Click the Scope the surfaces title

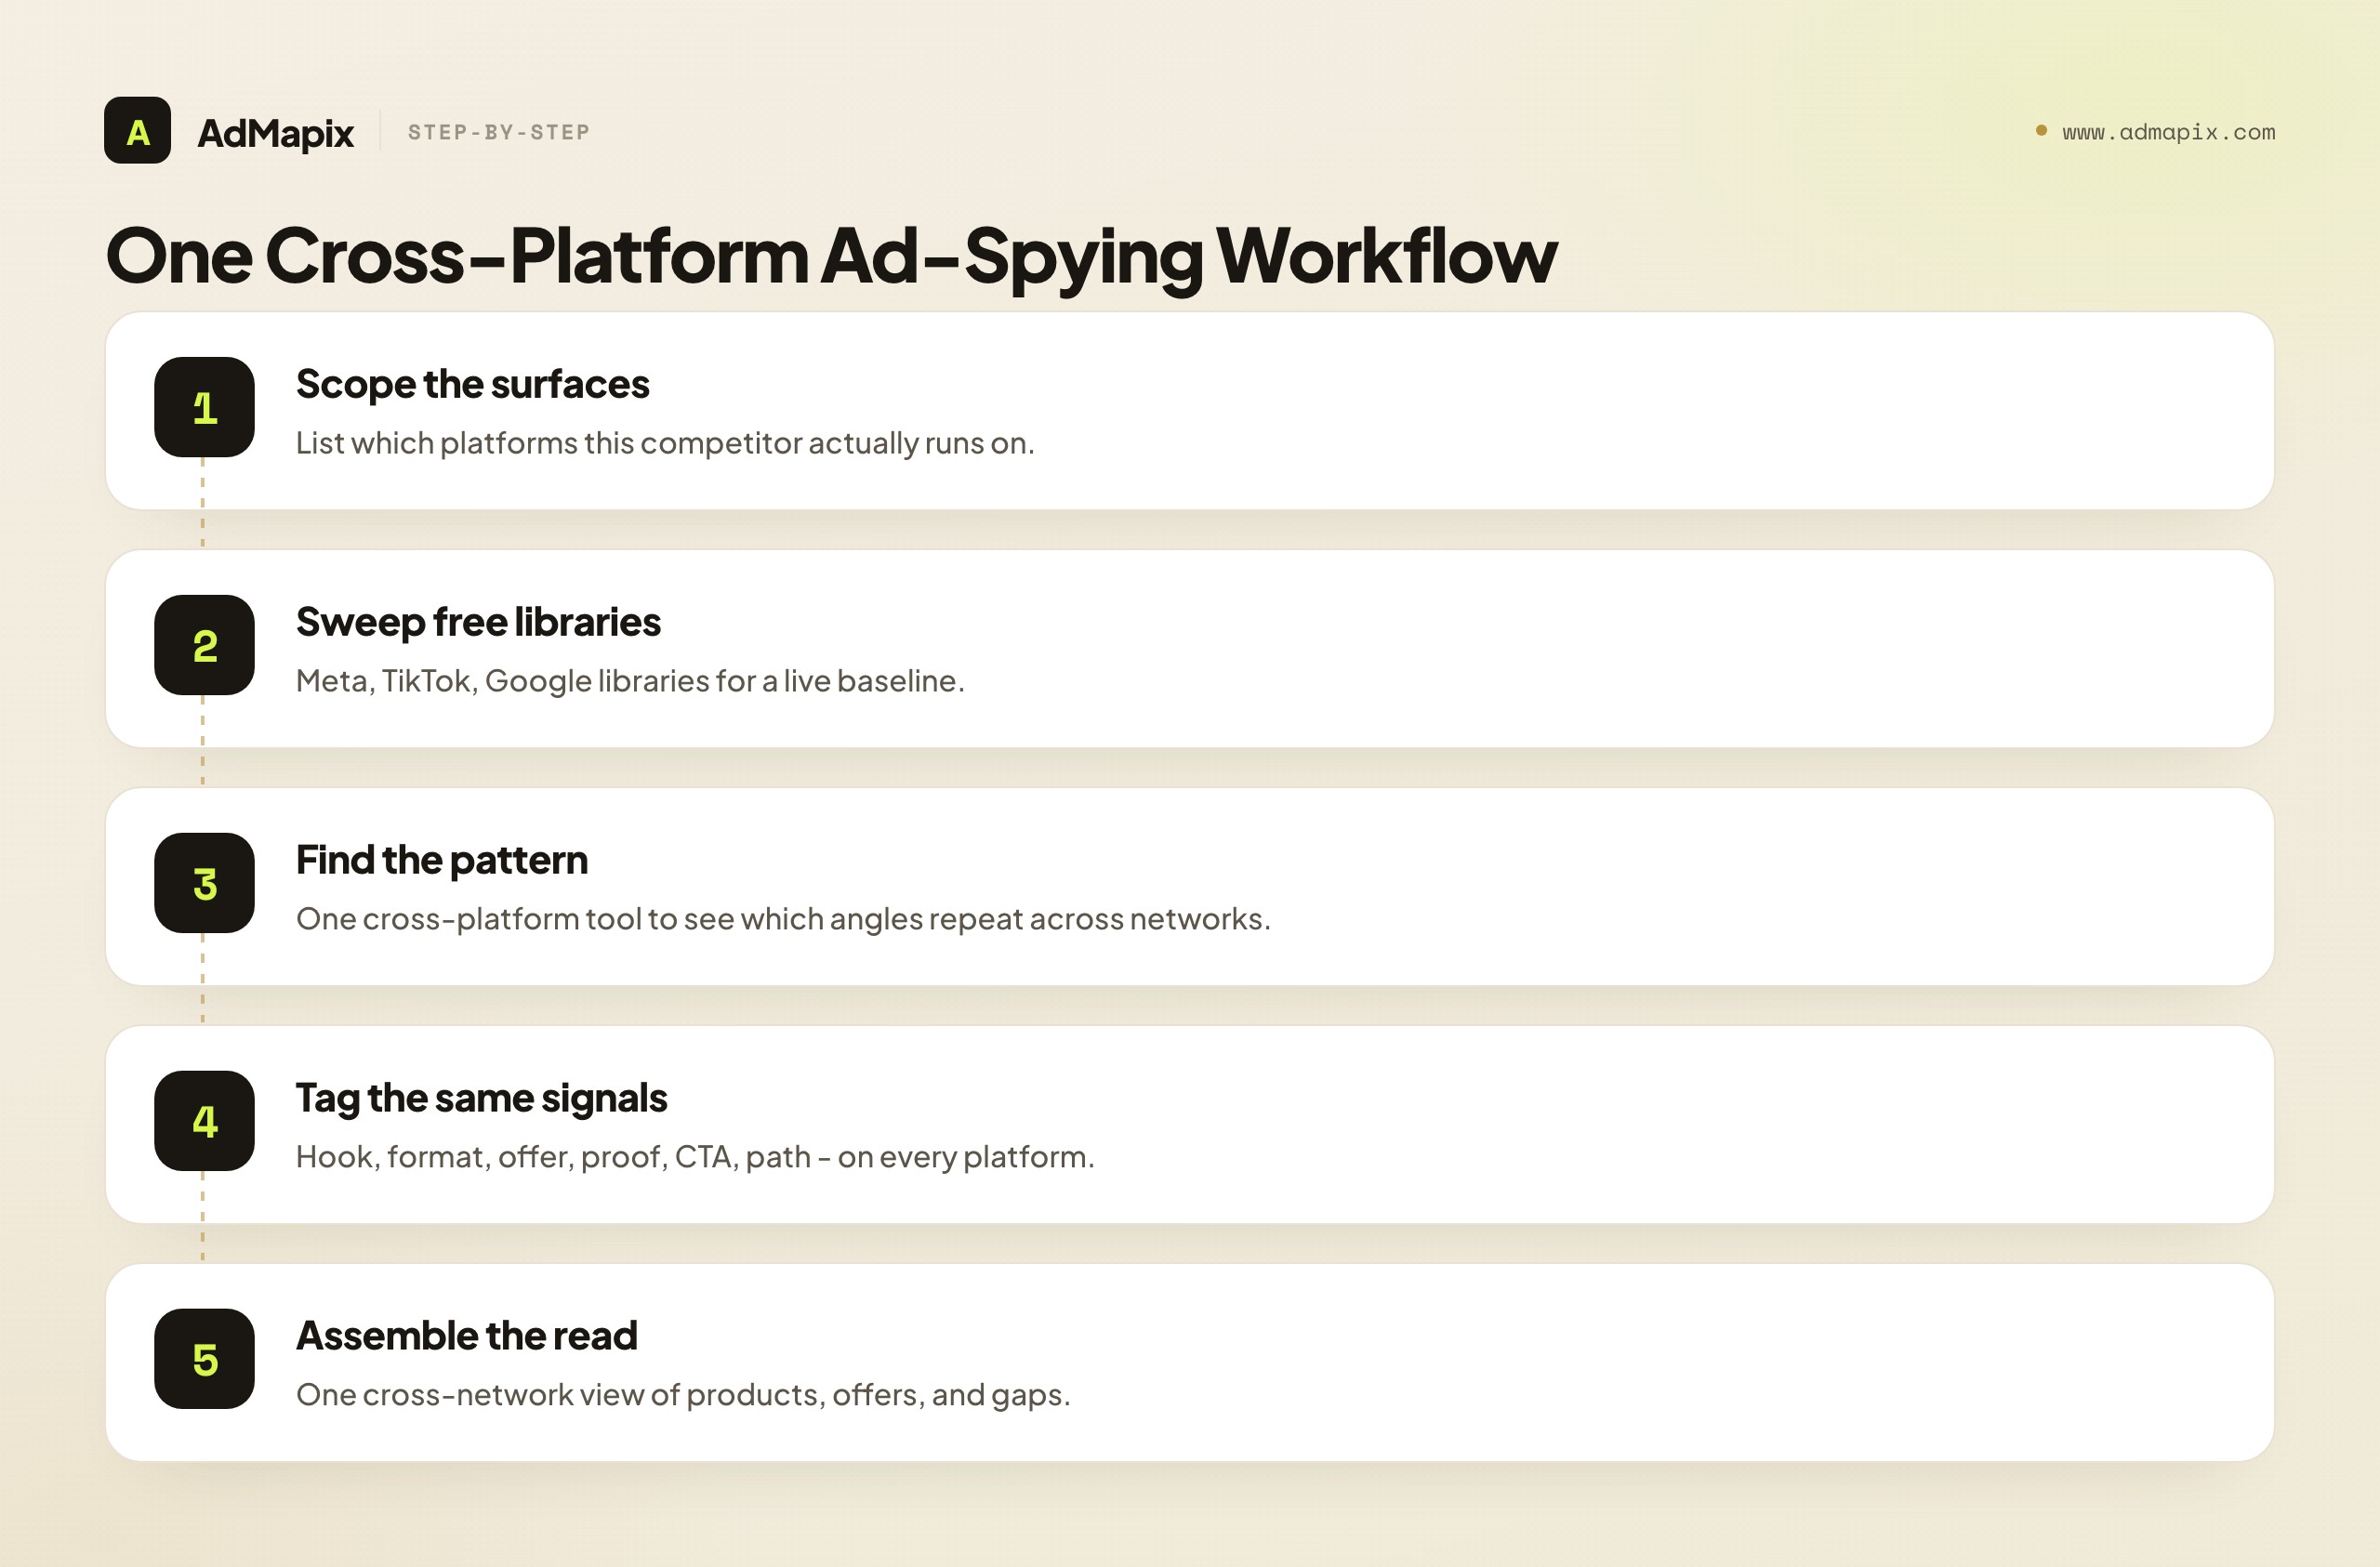(x=472, y=385)
